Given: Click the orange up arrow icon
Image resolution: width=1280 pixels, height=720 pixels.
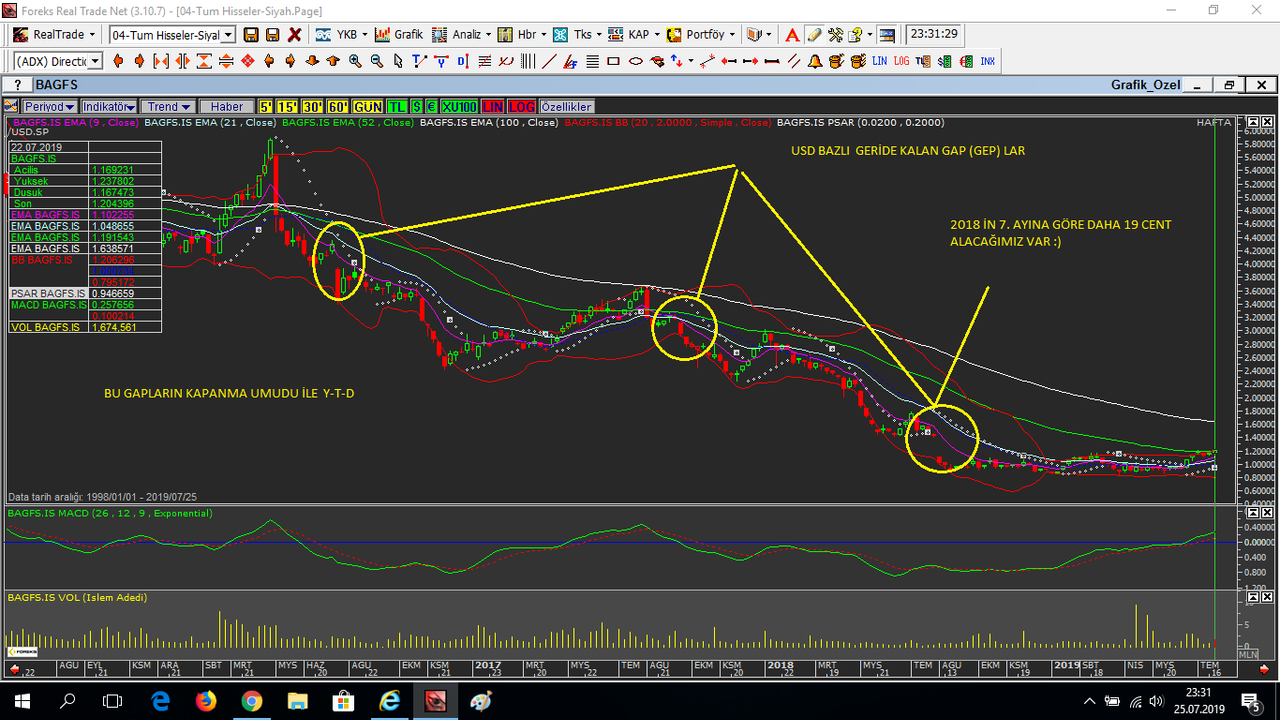Looking at the screenshot, I should tap(333, 61).
